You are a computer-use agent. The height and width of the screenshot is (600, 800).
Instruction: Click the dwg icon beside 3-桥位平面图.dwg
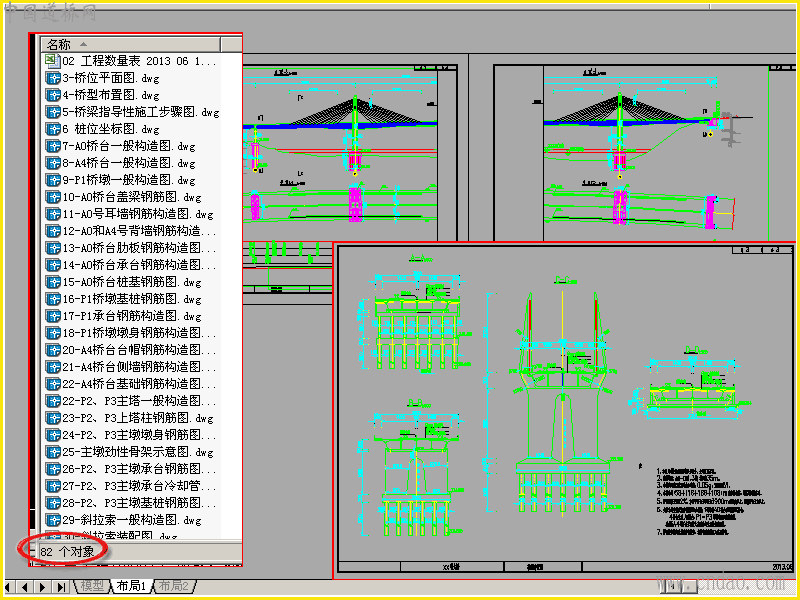pyautogui.click(x=53, y=78)
